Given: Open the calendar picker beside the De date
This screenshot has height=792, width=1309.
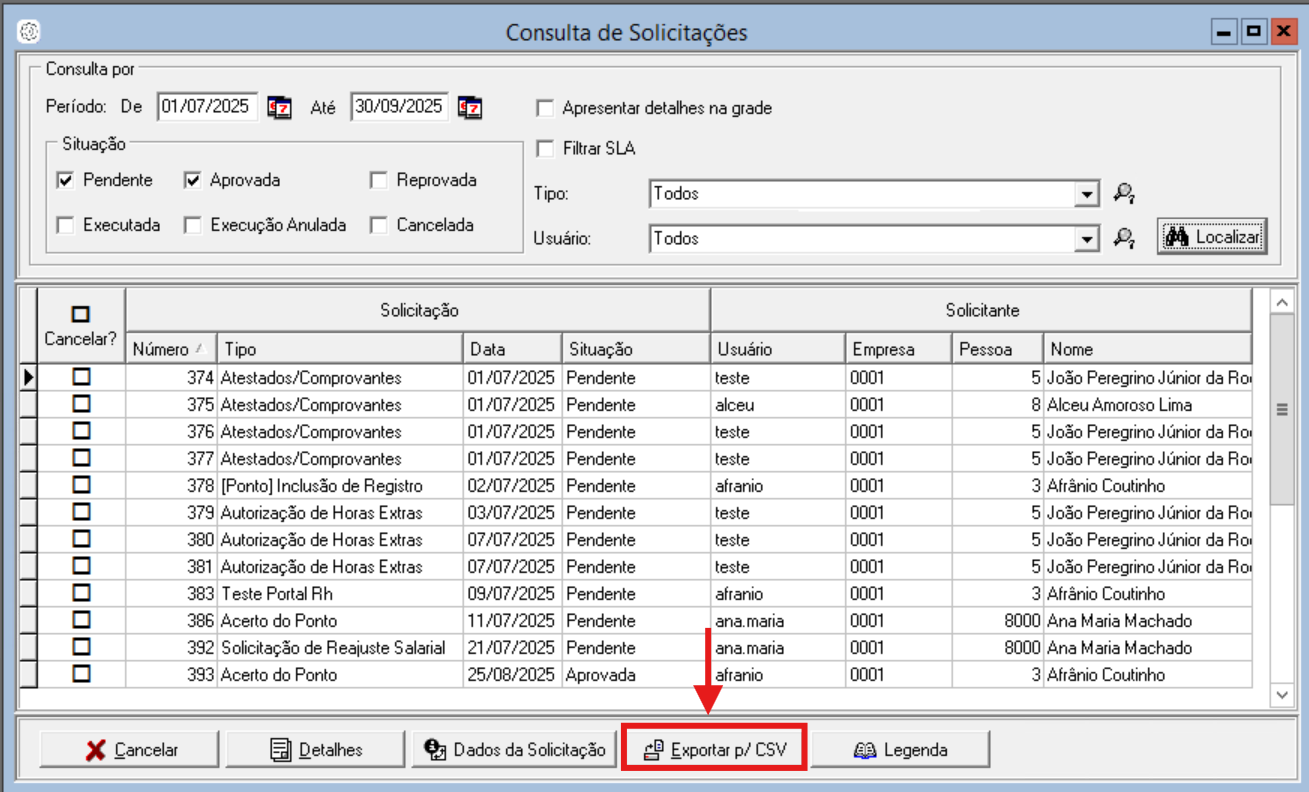Looking at the screenshot, I should (x=280, y=108).
